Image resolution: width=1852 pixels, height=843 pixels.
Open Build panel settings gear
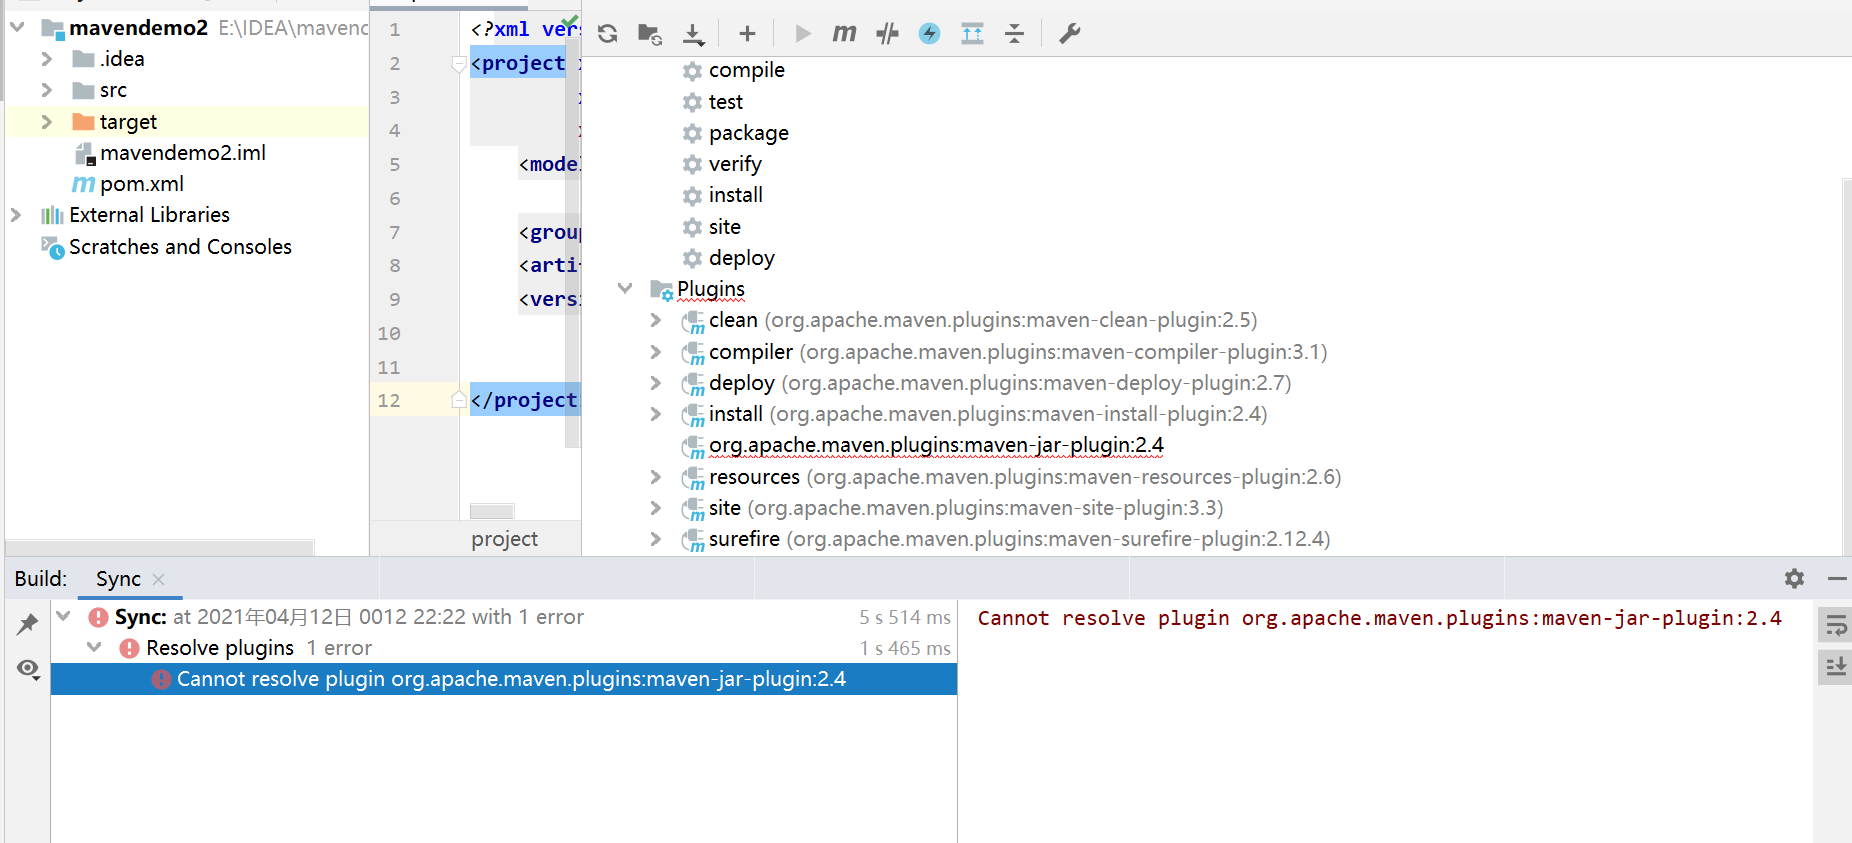click(x=1794, y=579)
